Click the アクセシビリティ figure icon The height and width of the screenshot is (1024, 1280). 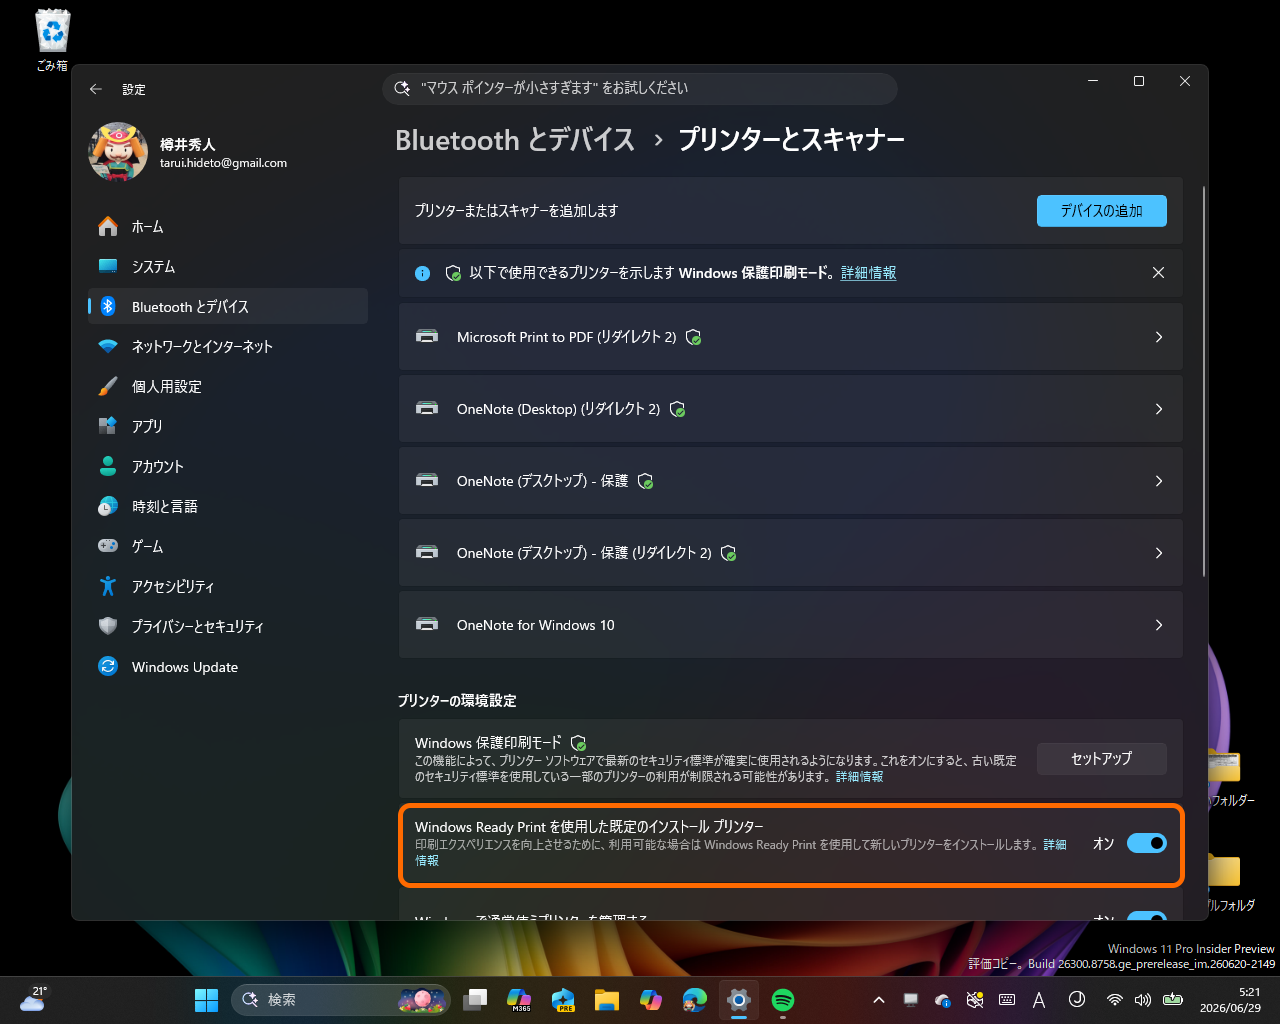click(x=108, y=586)
